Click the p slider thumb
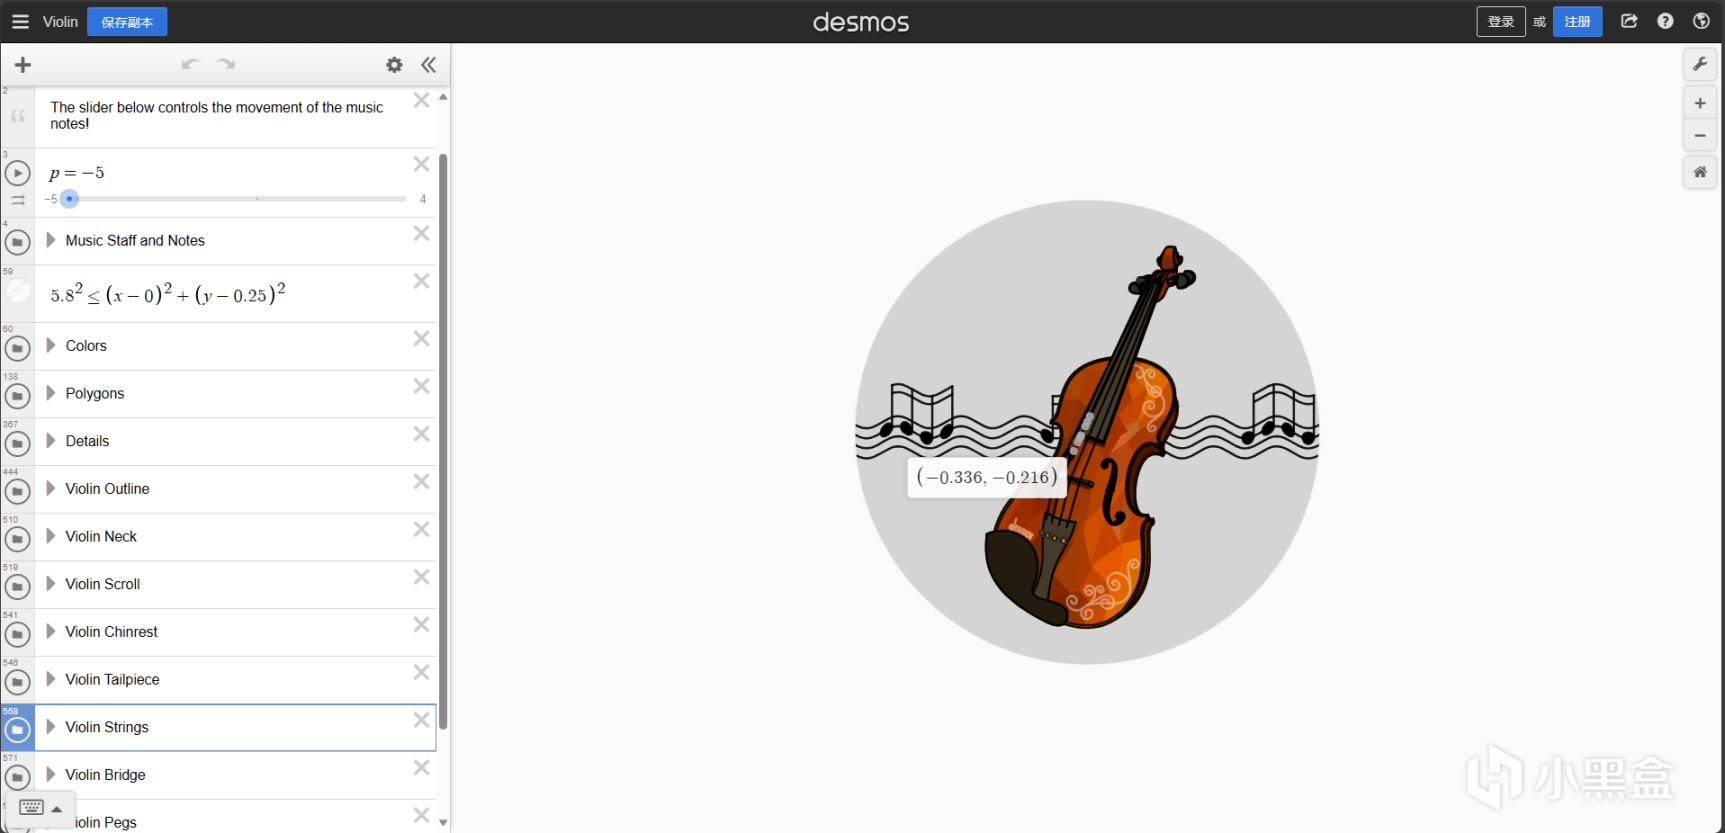This screenshot has width=1725, height=833. point(69,199)
